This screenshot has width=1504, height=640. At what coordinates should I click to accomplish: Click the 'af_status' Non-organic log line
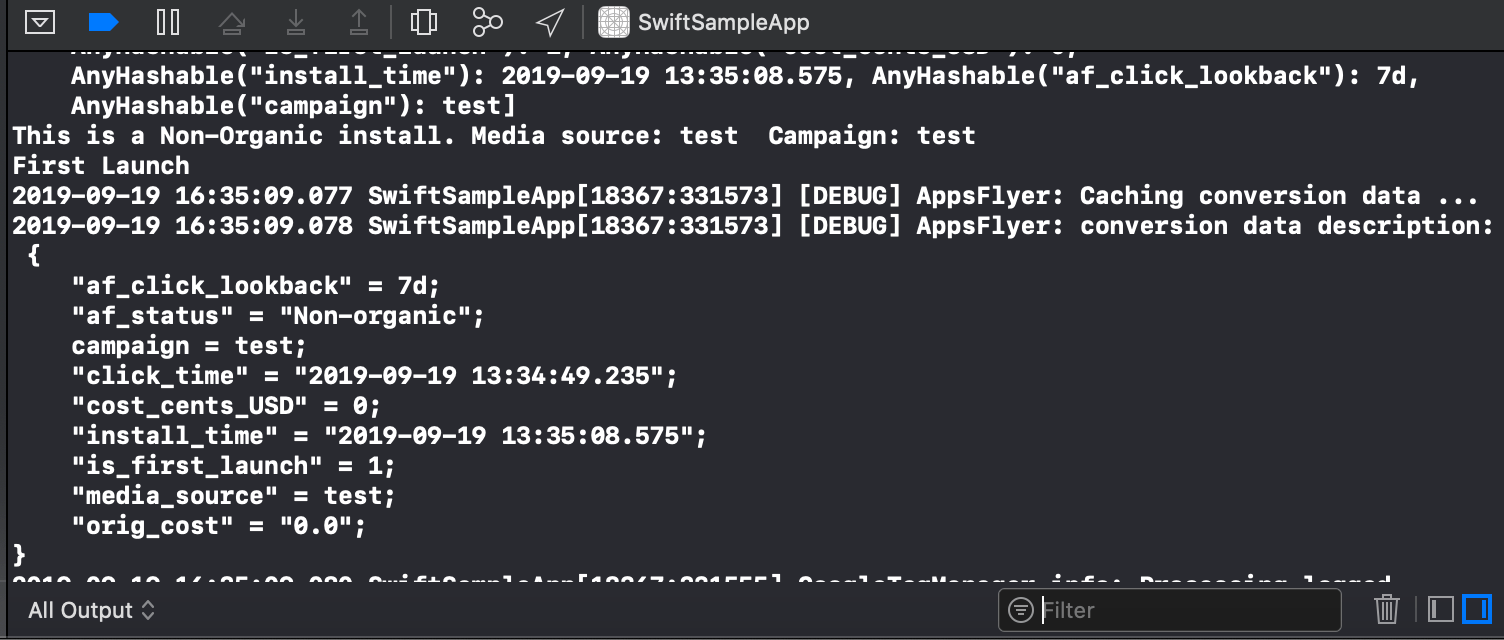[277, 316]
